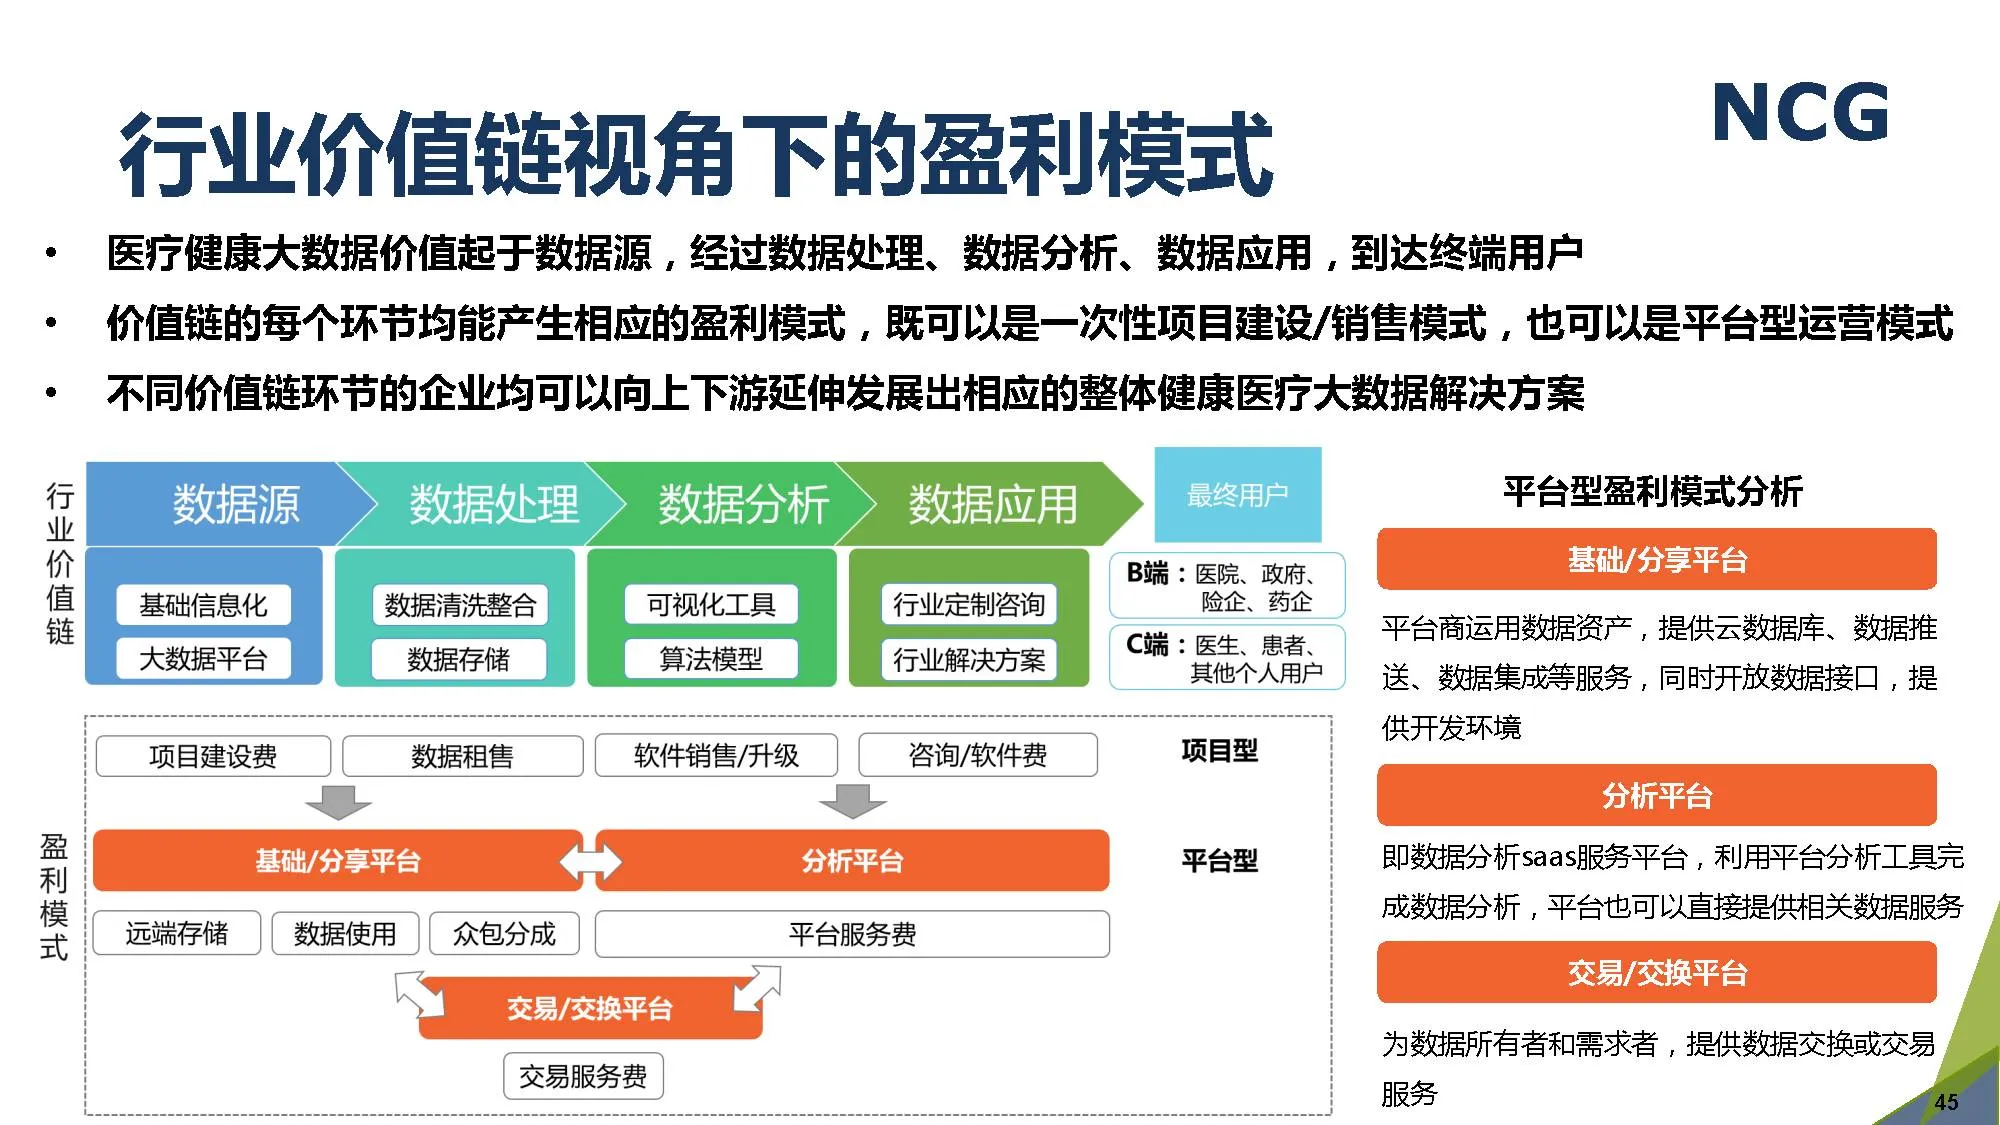The height and width of the screenshot is (1125, 2000).
Task: Click page number 45
Action: [x=1946, y=1102]
